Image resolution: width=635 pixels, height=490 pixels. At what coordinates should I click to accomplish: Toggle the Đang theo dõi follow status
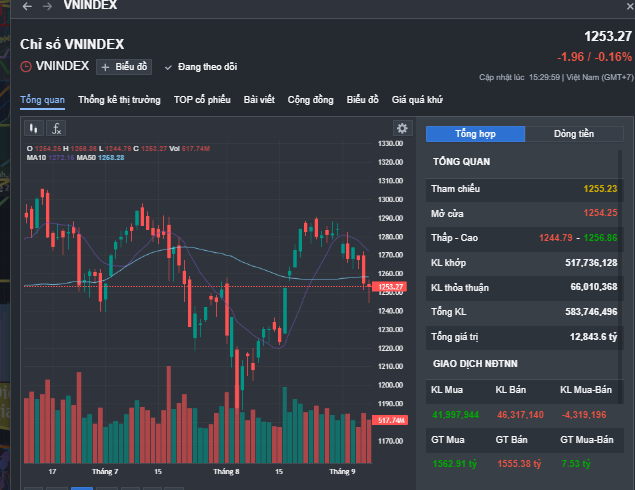(201, 67)
